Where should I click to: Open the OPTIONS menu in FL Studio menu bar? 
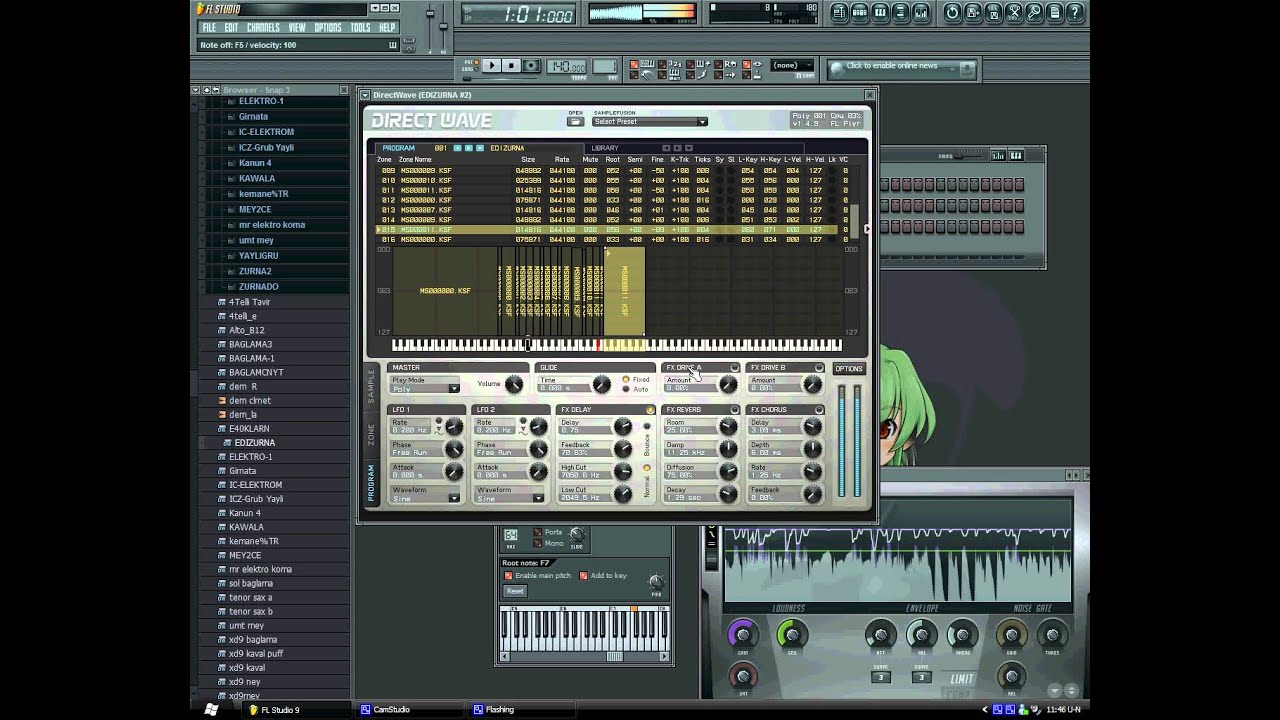point(328,27)
